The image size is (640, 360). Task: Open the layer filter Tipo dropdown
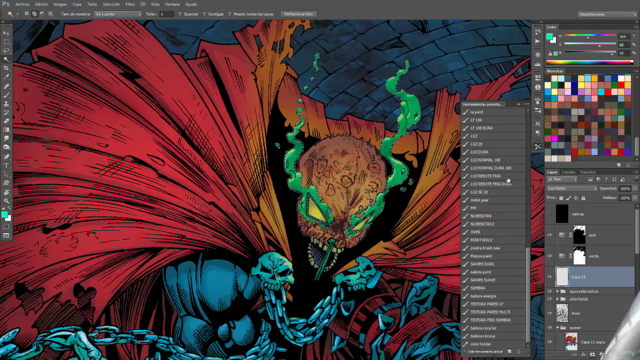pos(562,179)
